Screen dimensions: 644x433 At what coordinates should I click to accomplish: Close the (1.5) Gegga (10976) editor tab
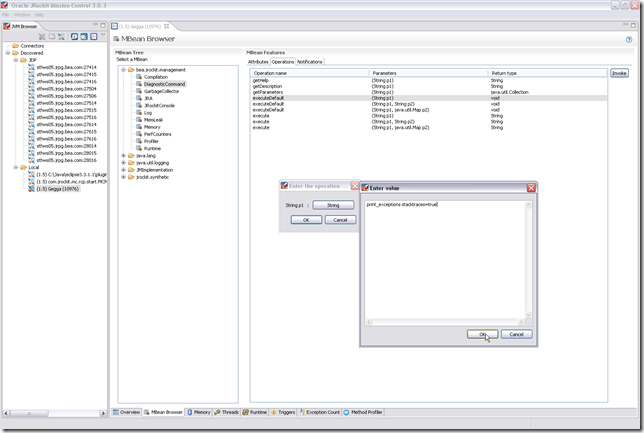(166, 26)
